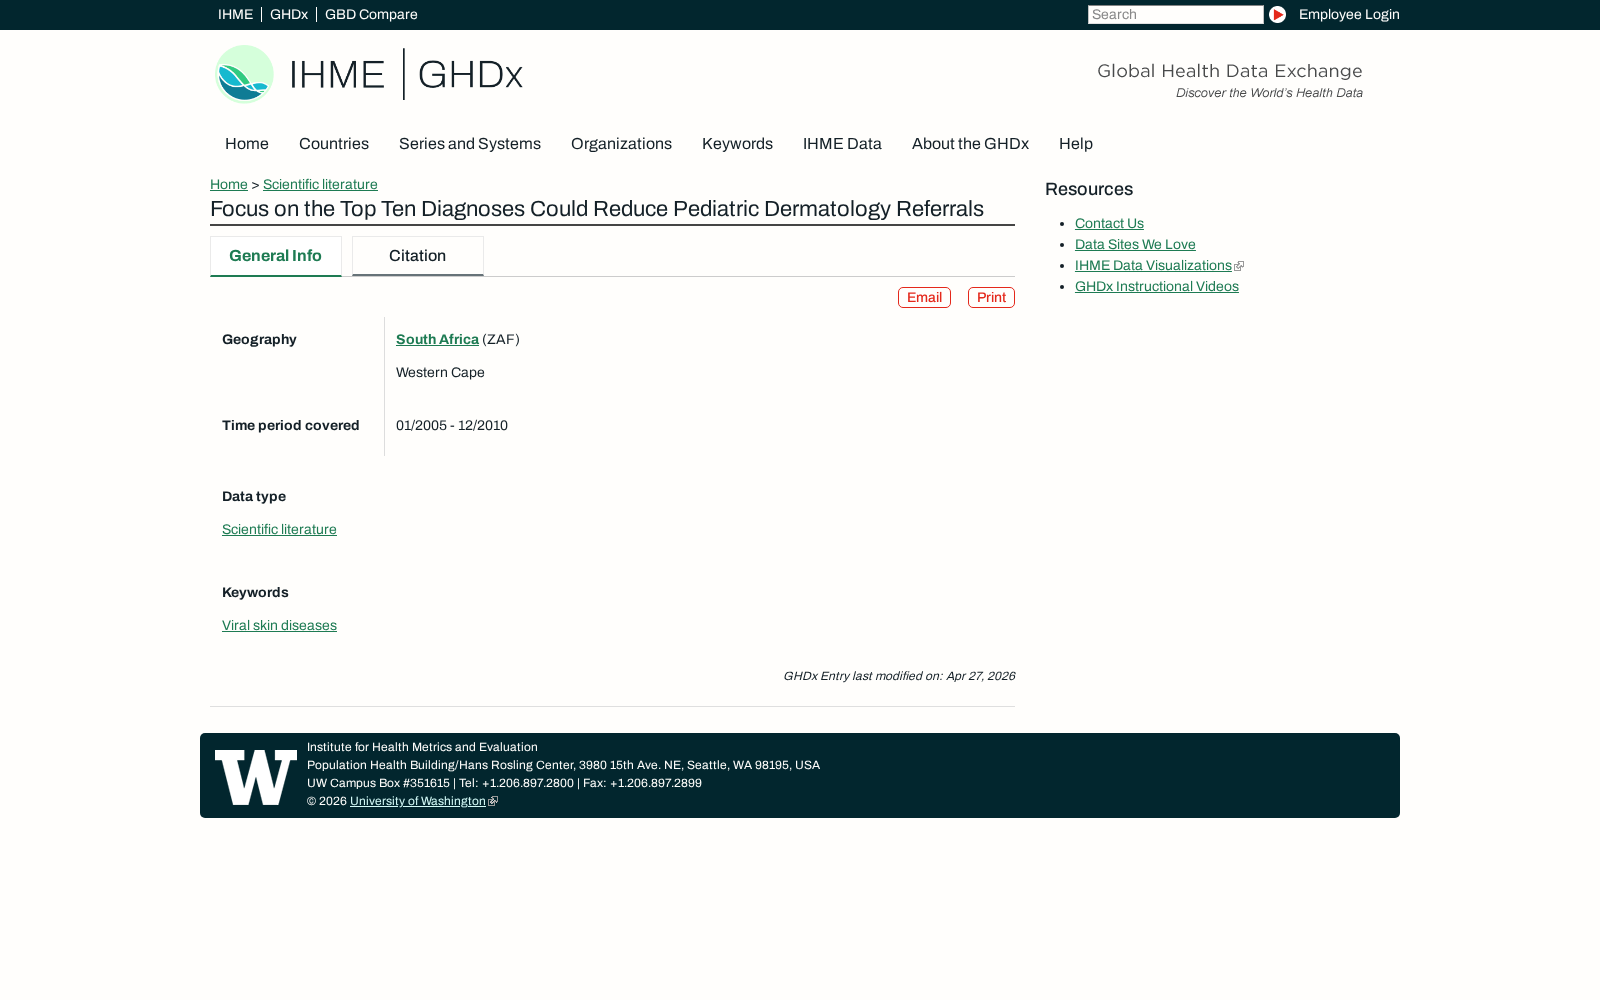Open GHDx Instructional Videos link
Screen dimensions: 1600x1000
tap(1157, 287)
